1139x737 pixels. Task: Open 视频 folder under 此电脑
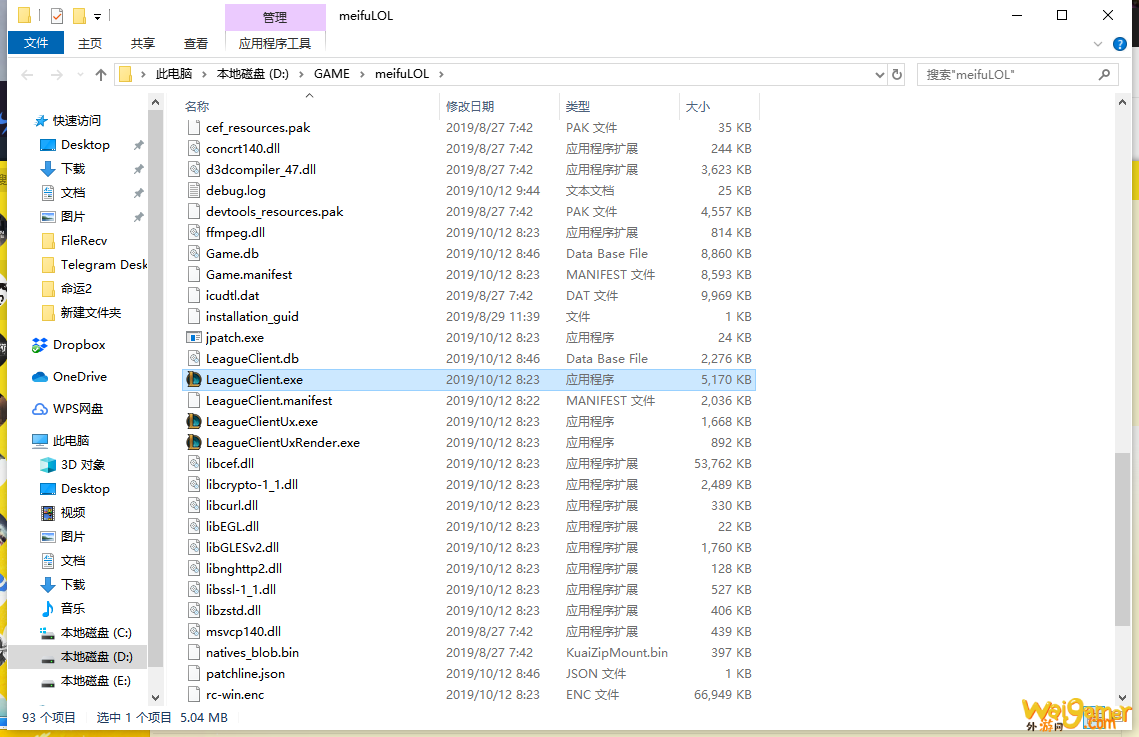(73, 513)
